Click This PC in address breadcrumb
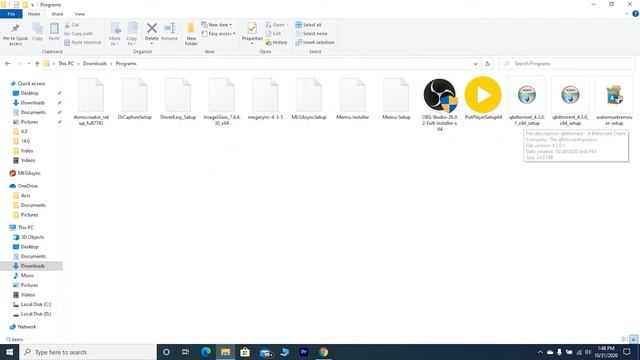 [x=66, y=64]
